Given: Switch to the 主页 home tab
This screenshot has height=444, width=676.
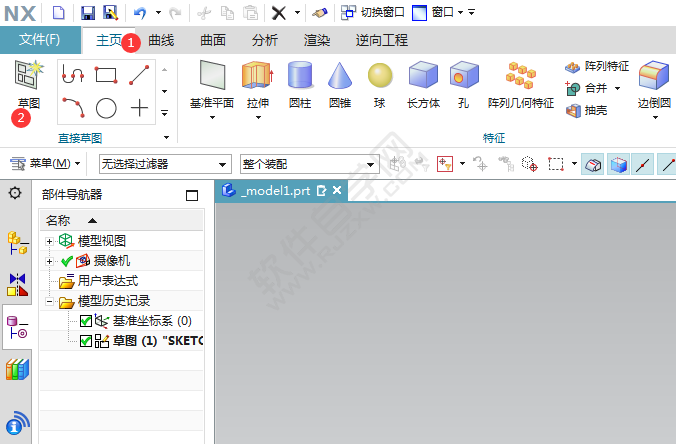Looking at the screenshot, I should (x=109, y=40).
